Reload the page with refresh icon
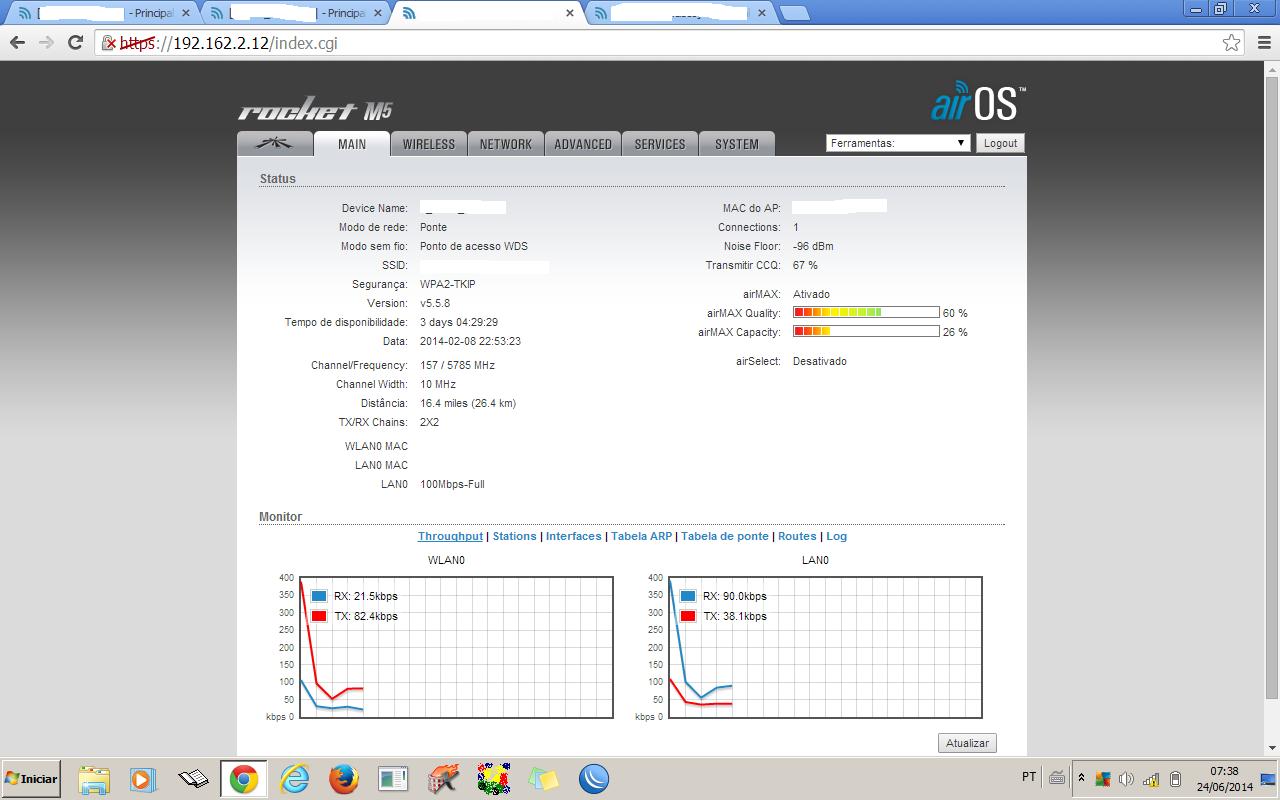The width and height of the screenshot is (1280, 800). tap(75, 42)
